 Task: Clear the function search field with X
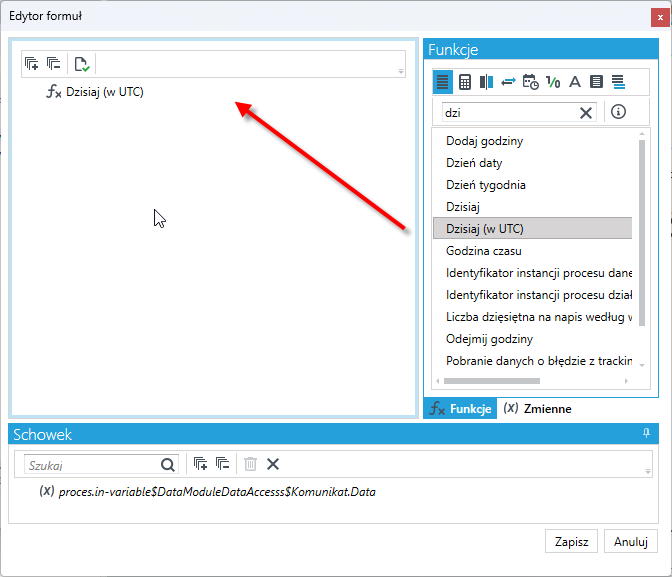(x=586, y=113)
